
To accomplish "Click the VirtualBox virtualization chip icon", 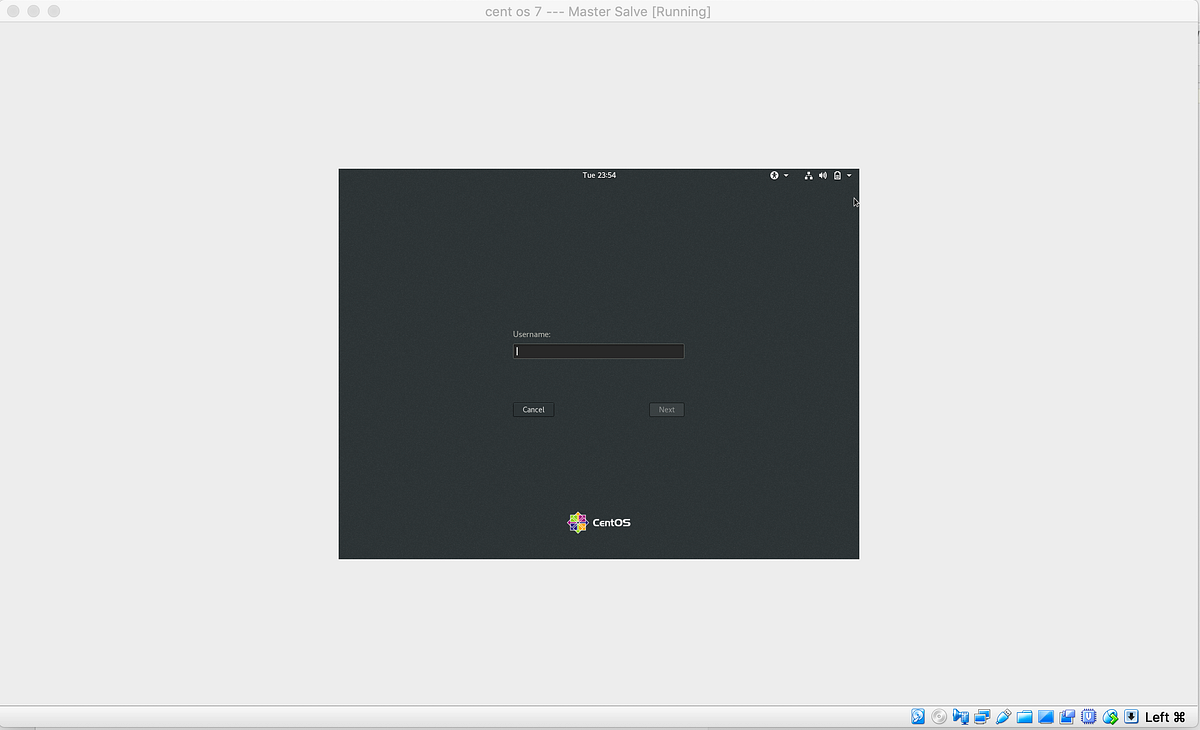I will [1088, 716].
